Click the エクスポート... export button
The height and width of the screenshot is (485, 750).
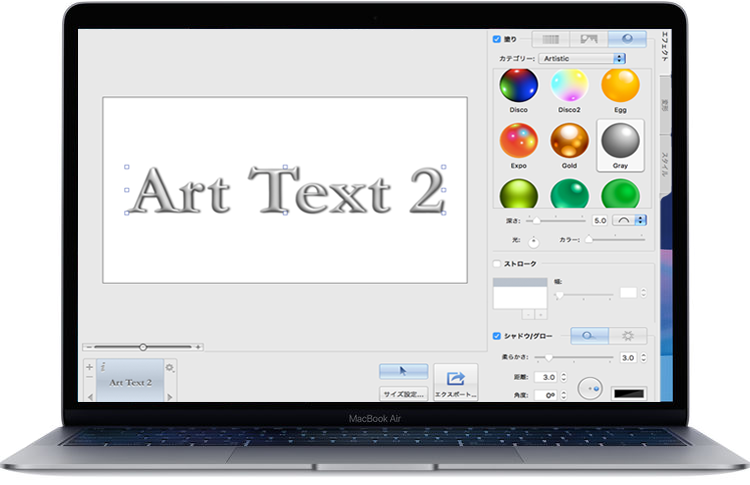(456, 383)
